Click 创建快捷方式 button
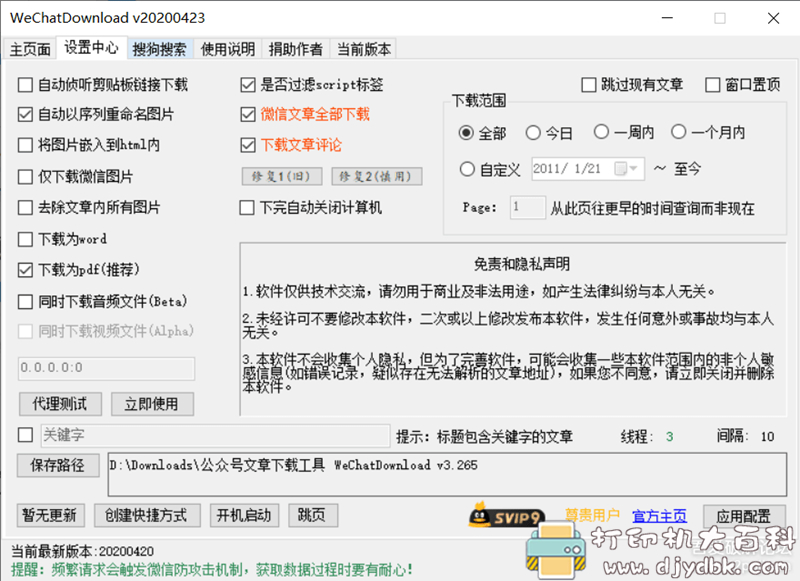The height and width of the screenshot is (581, 800). [x=147, y=515]
